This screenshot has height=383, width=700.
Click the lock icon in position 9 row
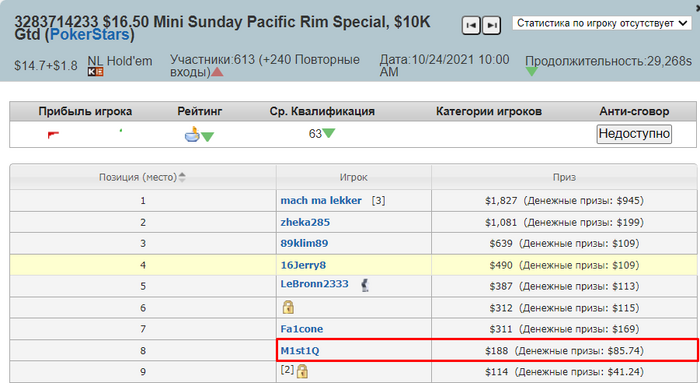302,371
